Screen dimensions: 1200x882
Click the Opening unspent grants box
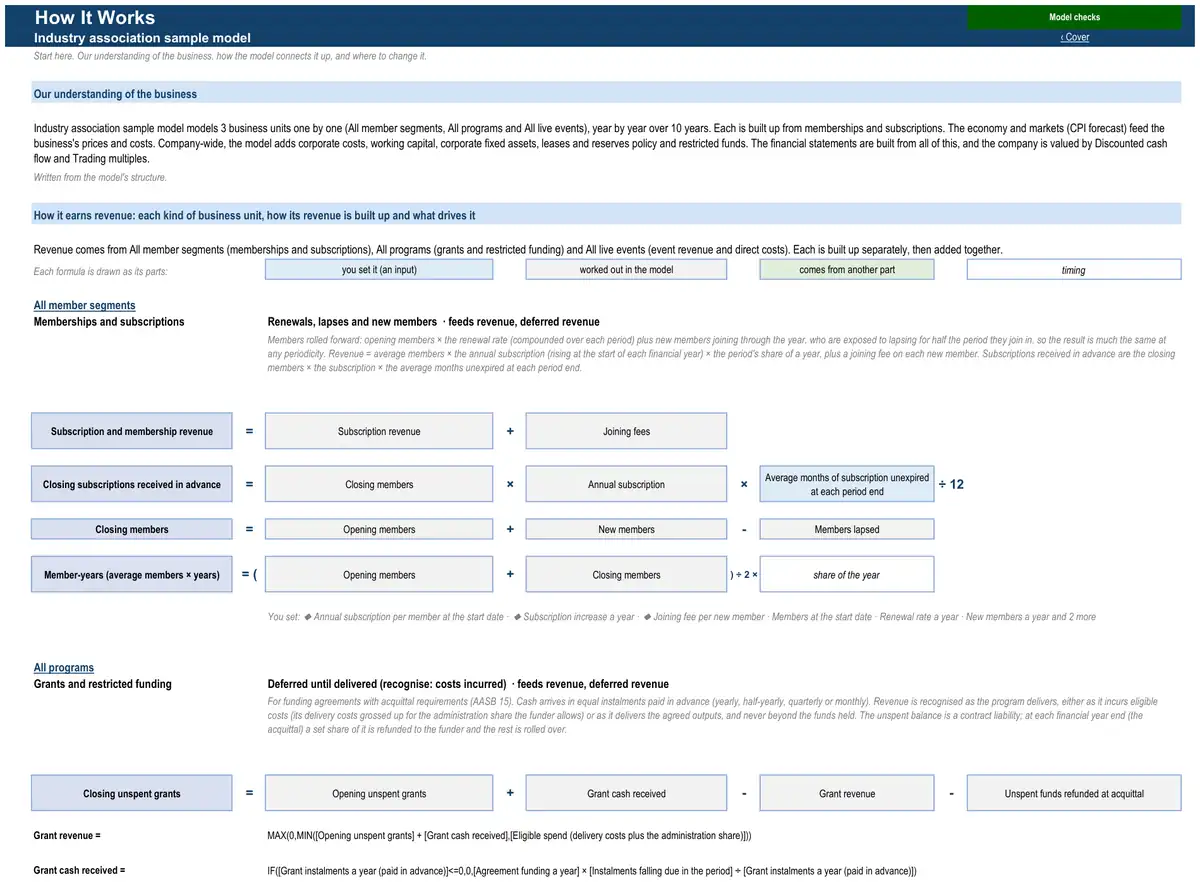point(379,793)
